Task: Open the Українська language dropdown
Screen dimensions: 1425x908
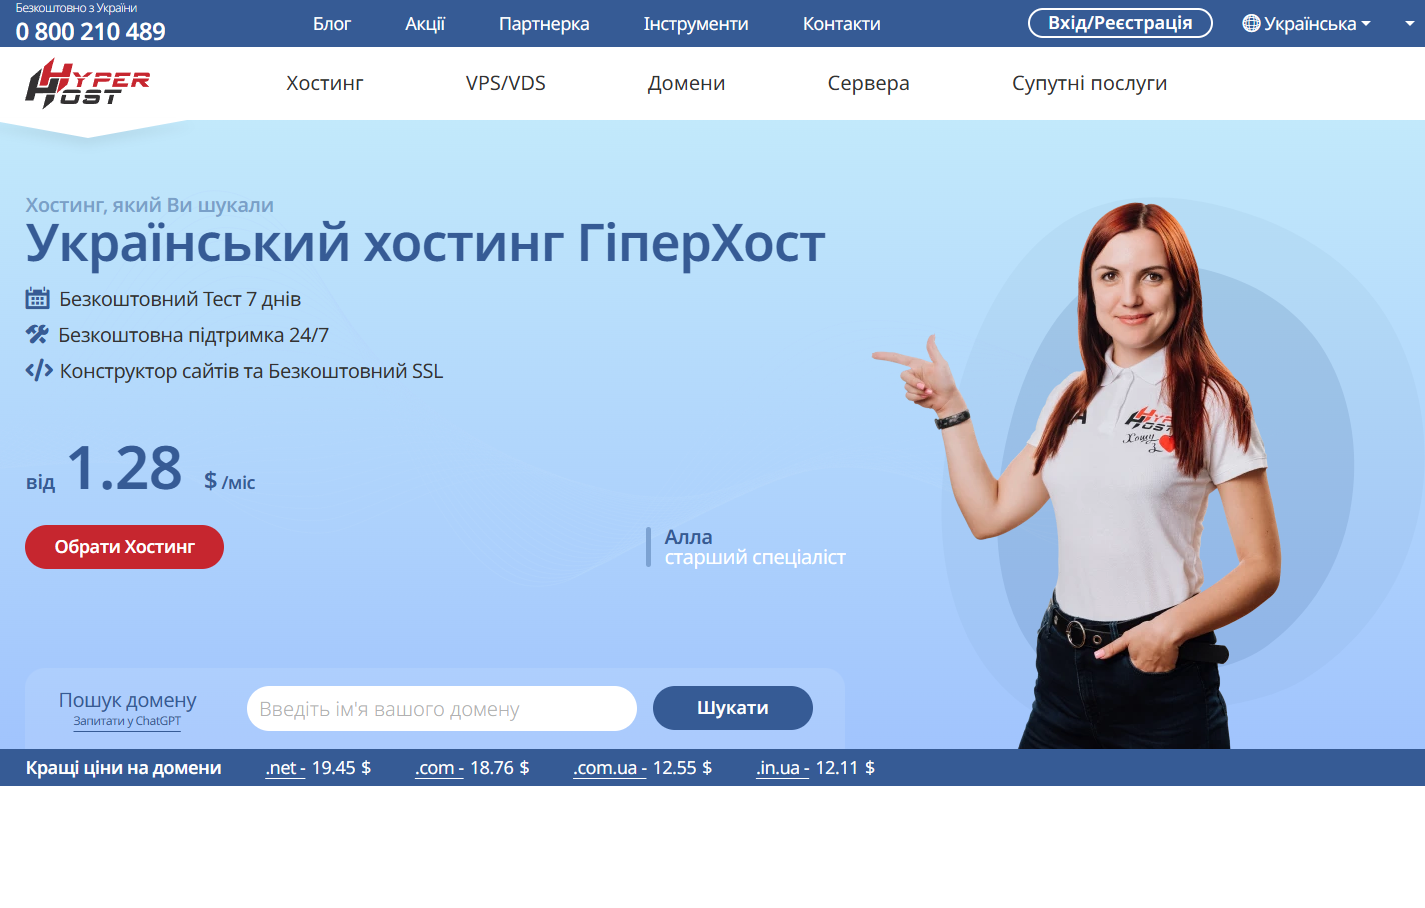Action: point(1306,23)
